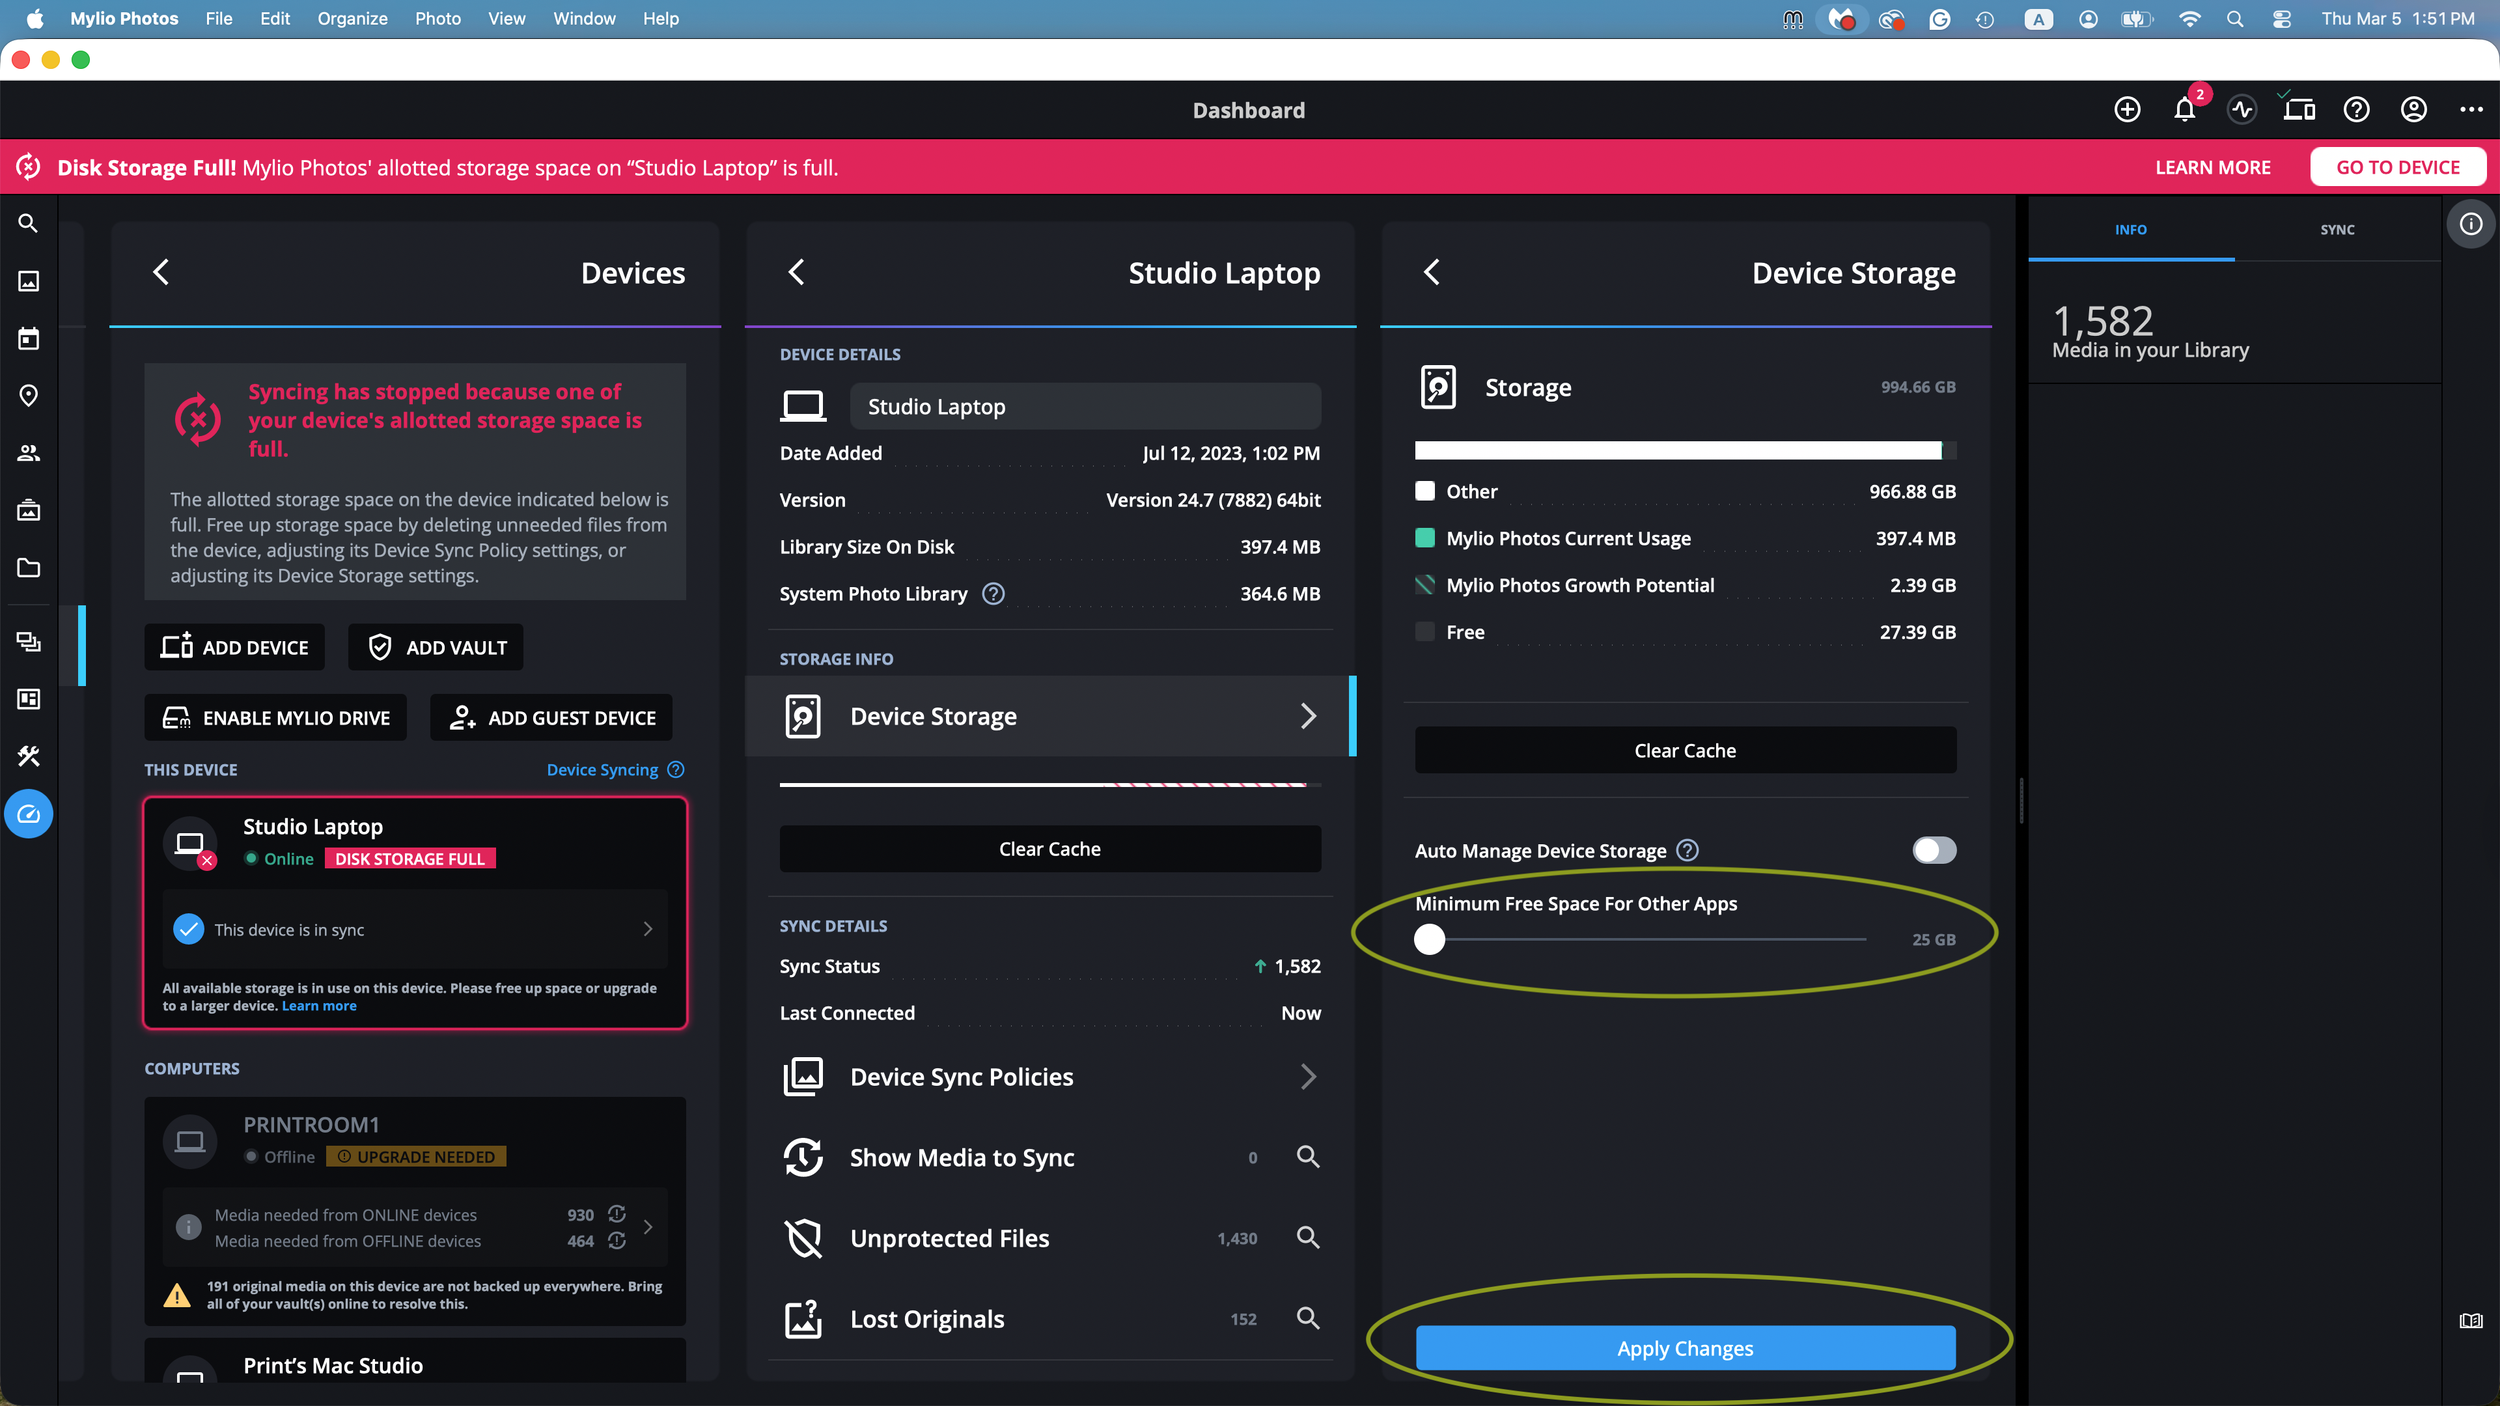Viewport: 2500px width, 1406px height.
Task: Expand Device Sync Policies chevron
Action: (1307, 1077)
